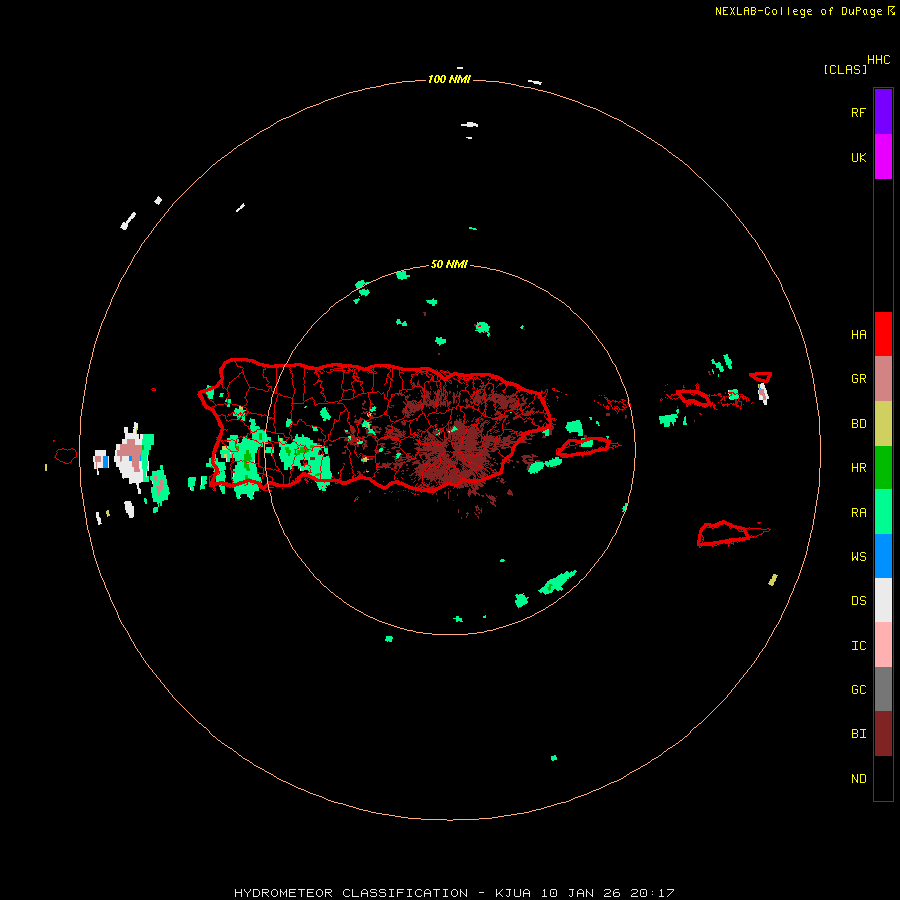Click the KJUA radar site identifier

pos(513,893)
